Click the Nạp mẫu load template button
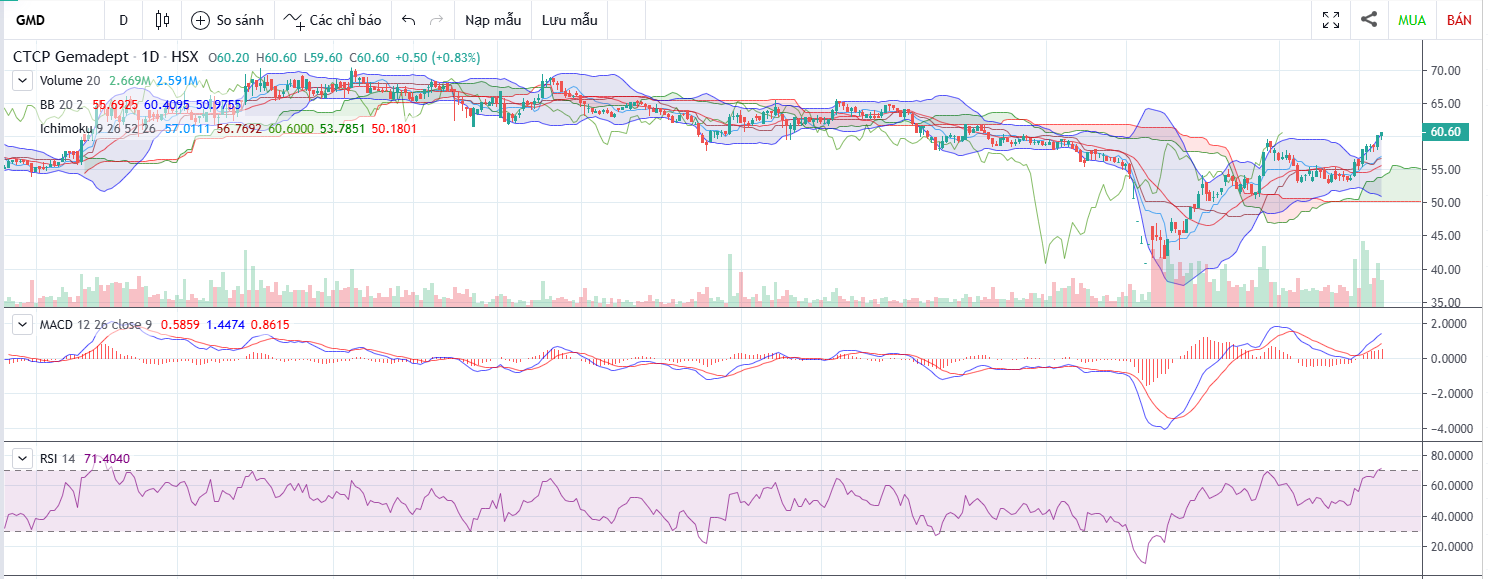This screenshot has width=1488, height=579. tap(493, 20)
